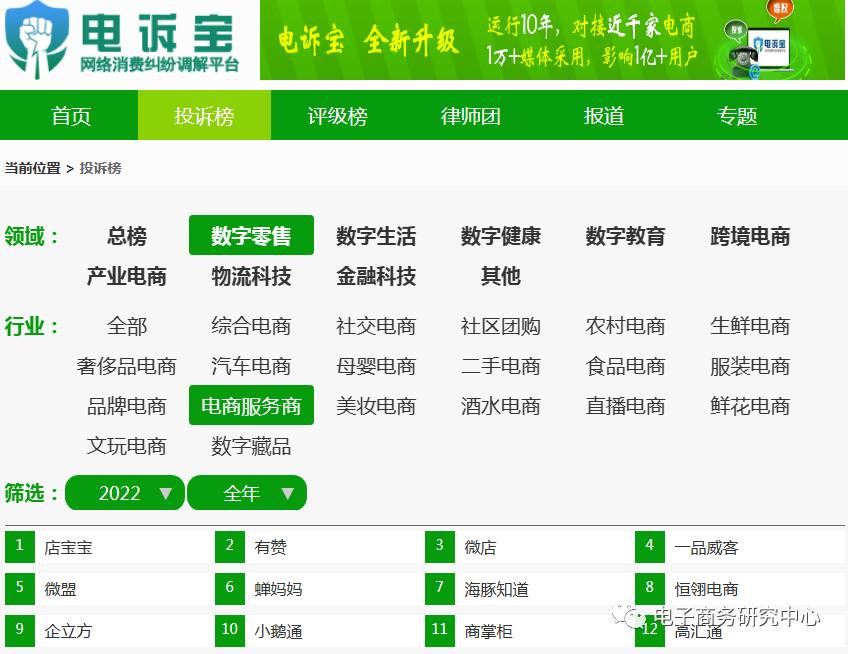Open the 2022 year dropdown
The image size is (848, 654).
[124, 492]
